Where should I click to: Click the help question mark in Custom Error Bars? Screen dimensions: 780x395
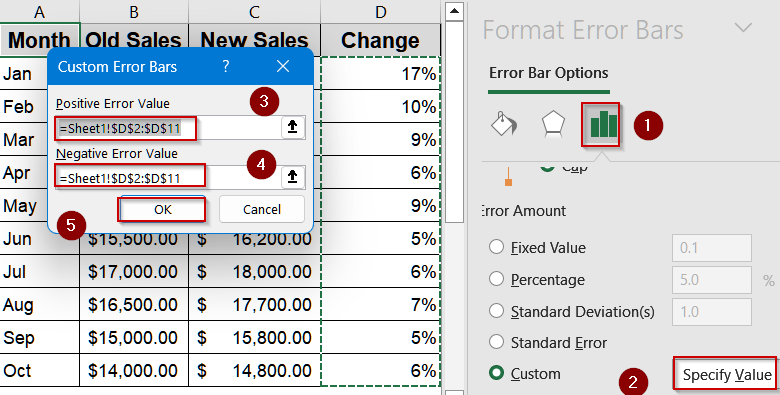[226, 66]
